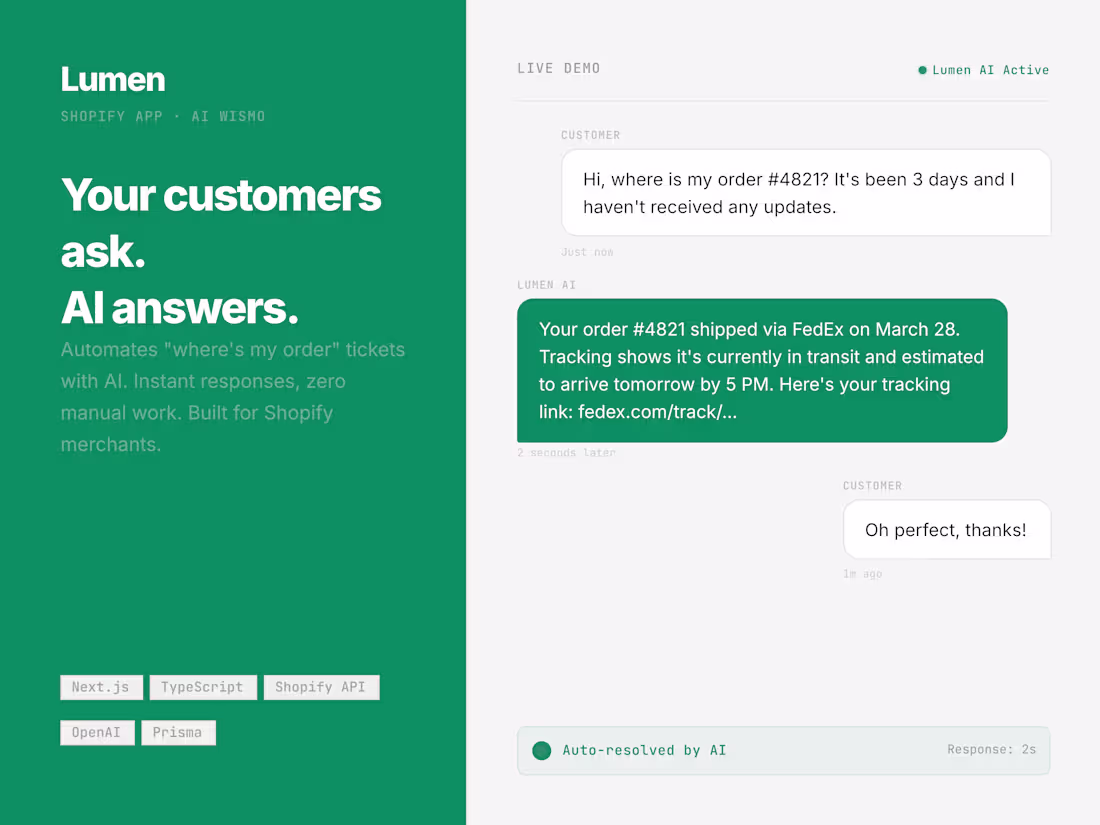Expand the 'Oh perfect, thanks!' message
The image size is (1100, 825).
tap(946, 529)
